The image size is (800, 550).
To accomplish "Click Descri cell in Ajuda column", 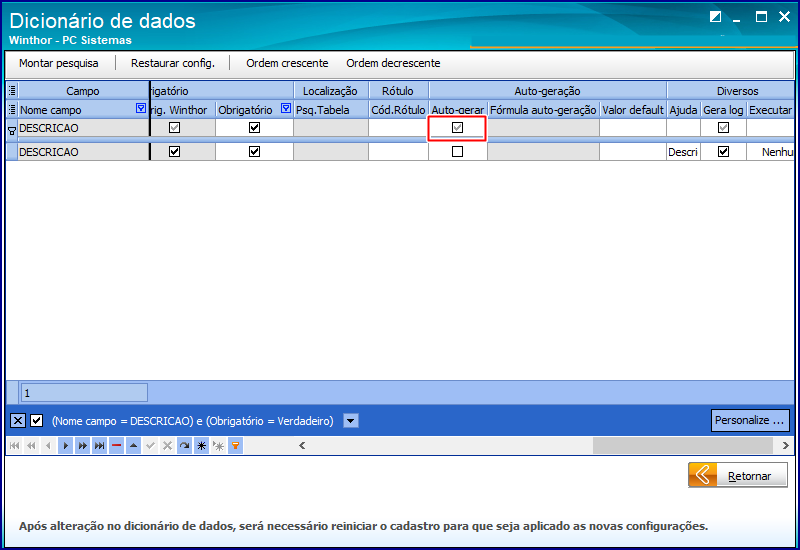I will pyautogui.click(x=683, y=152).
